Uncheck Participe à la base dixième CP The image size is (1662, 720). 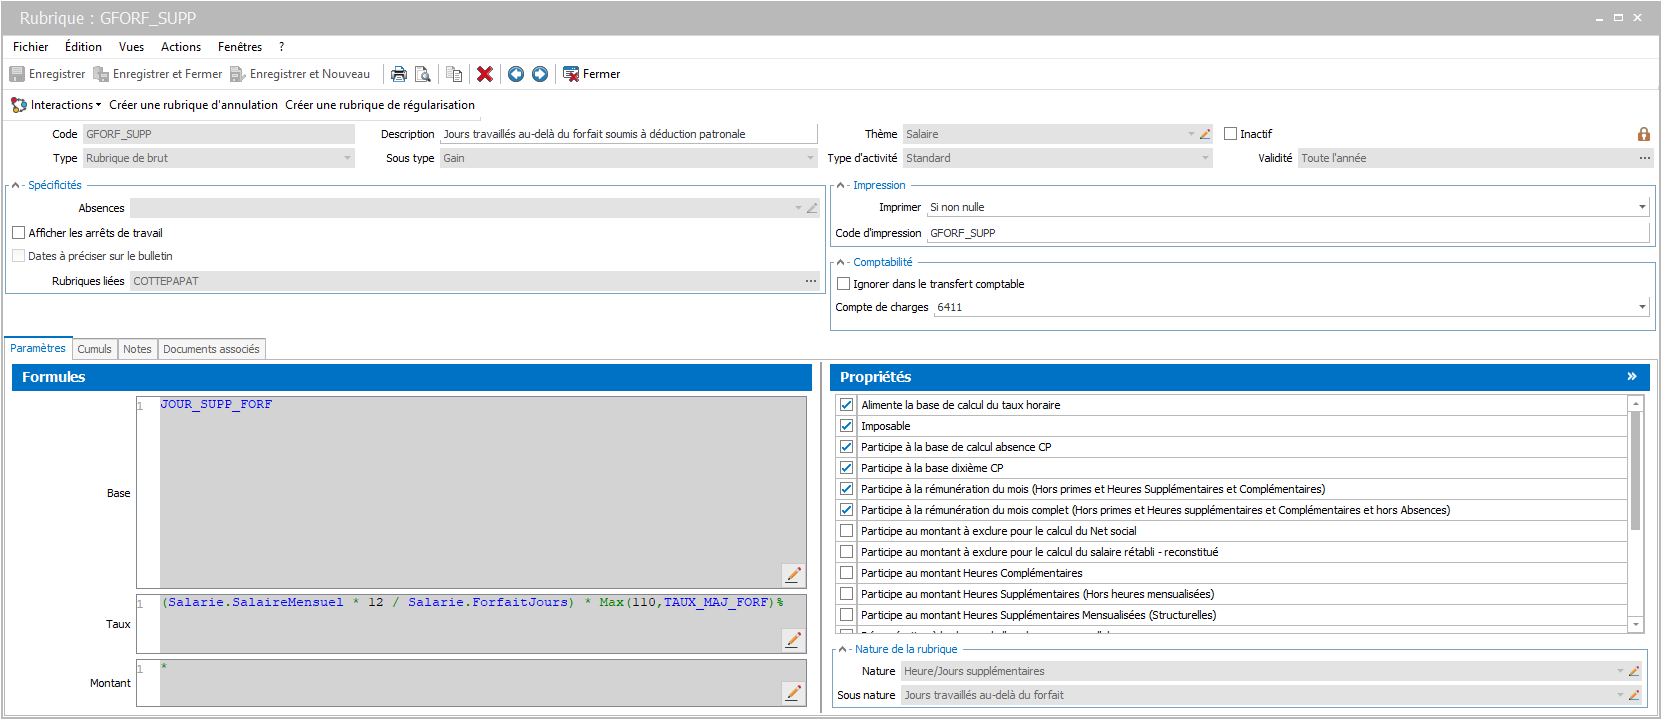(847, 468)
